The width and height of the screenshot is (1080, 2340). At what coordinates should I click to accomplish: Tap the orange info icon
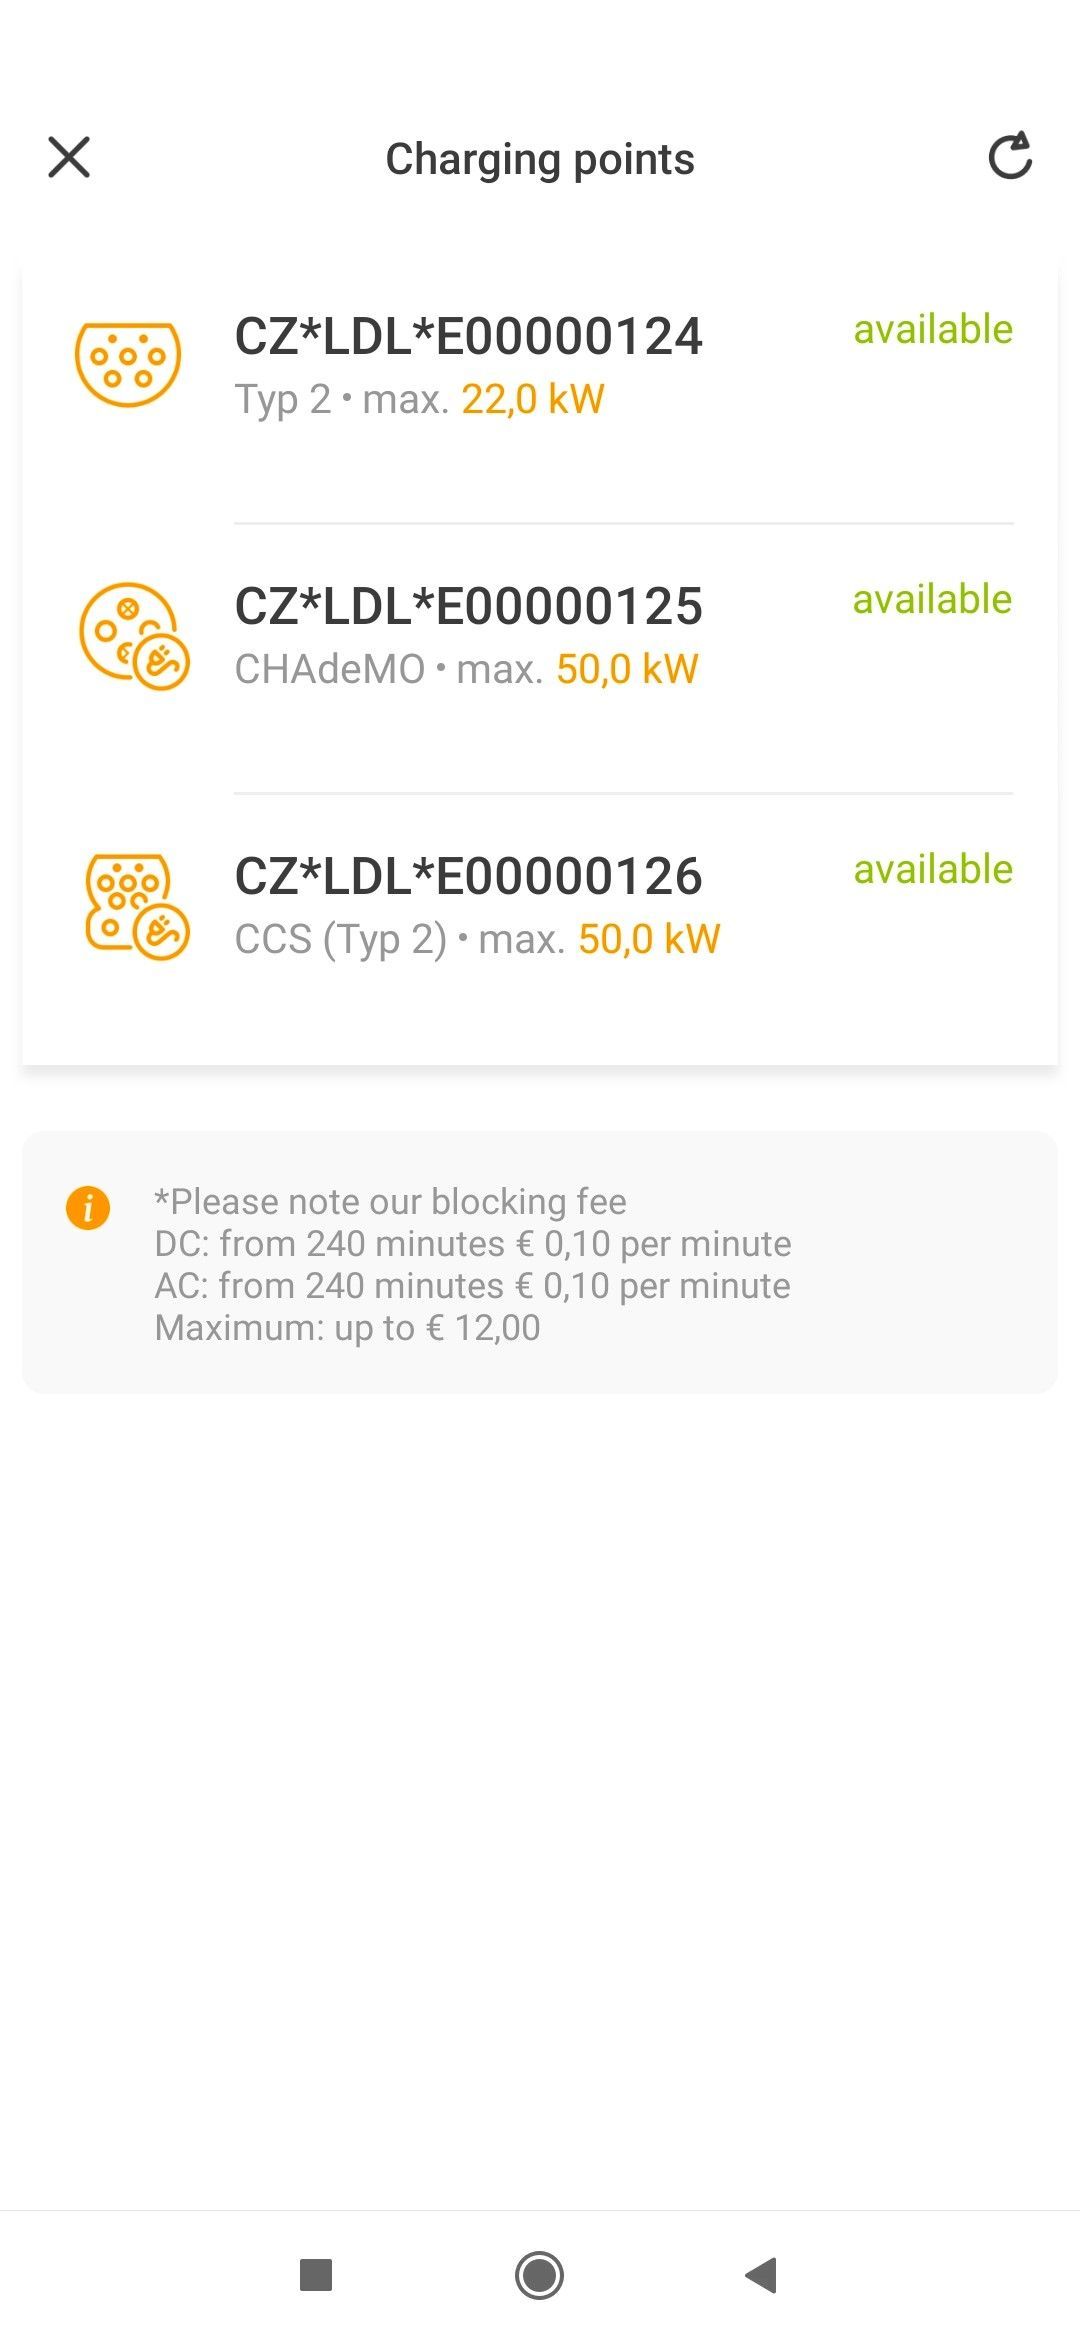[88, 1207]
